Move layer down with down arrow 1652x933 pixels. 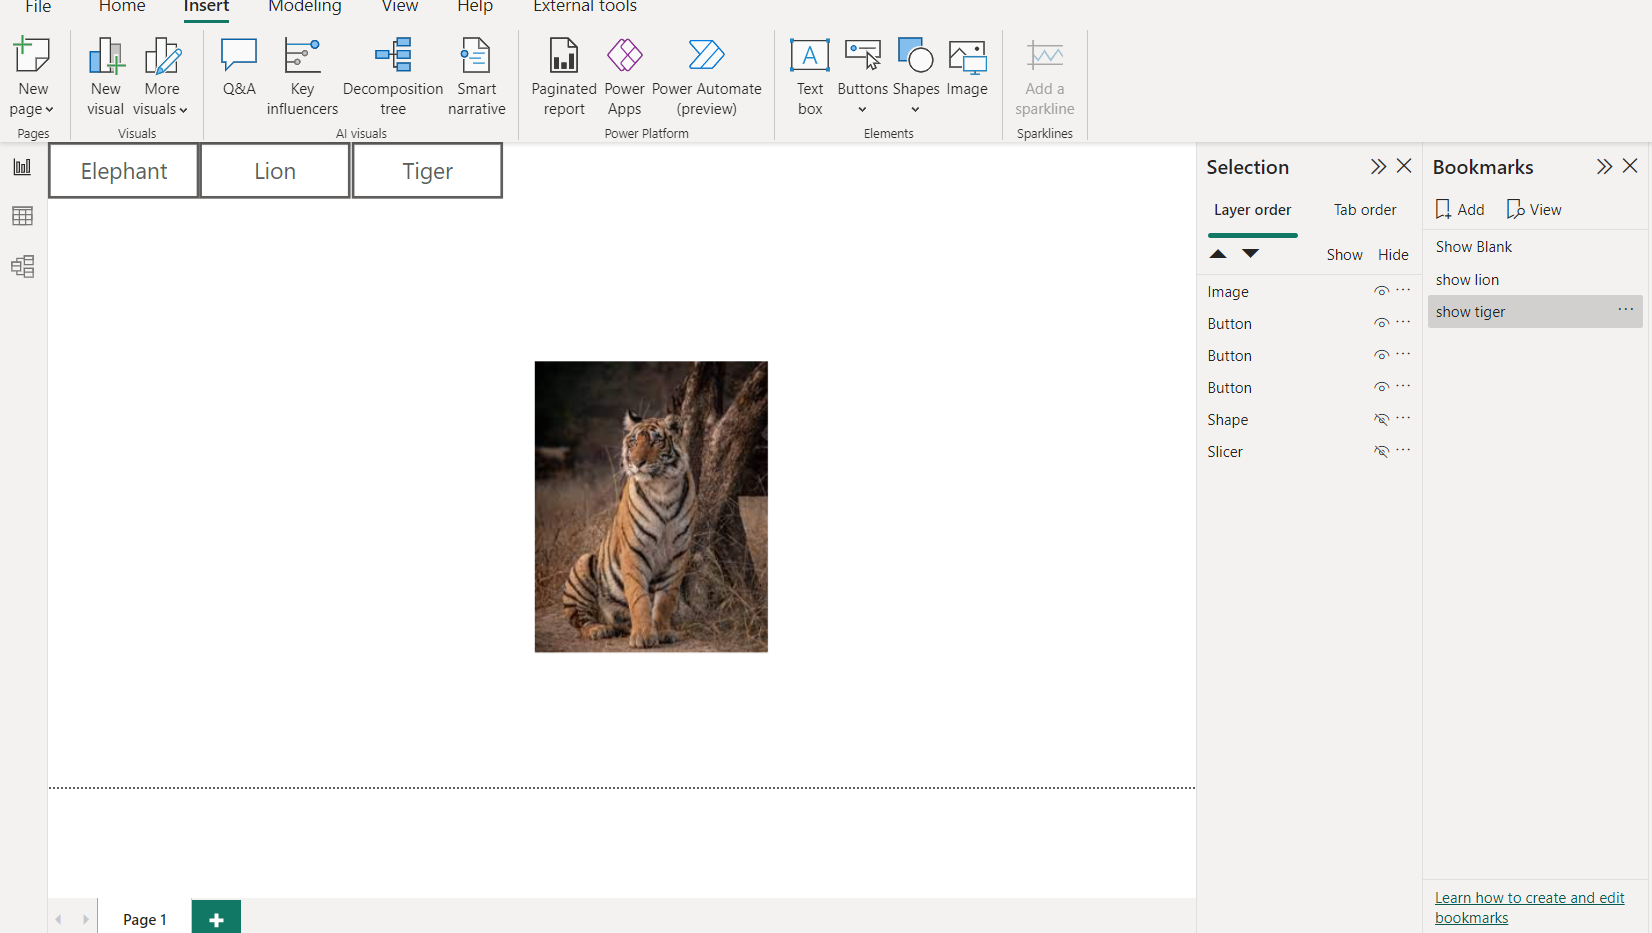pos(1250,254)
